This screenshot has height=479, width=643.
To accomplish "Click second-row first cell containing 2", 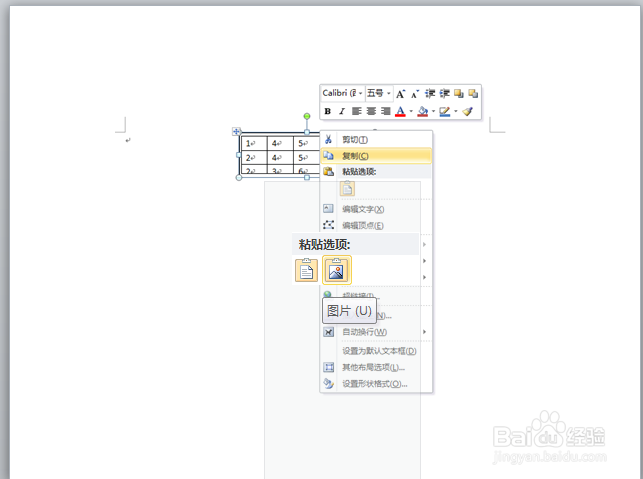I will tap(254, 157).
